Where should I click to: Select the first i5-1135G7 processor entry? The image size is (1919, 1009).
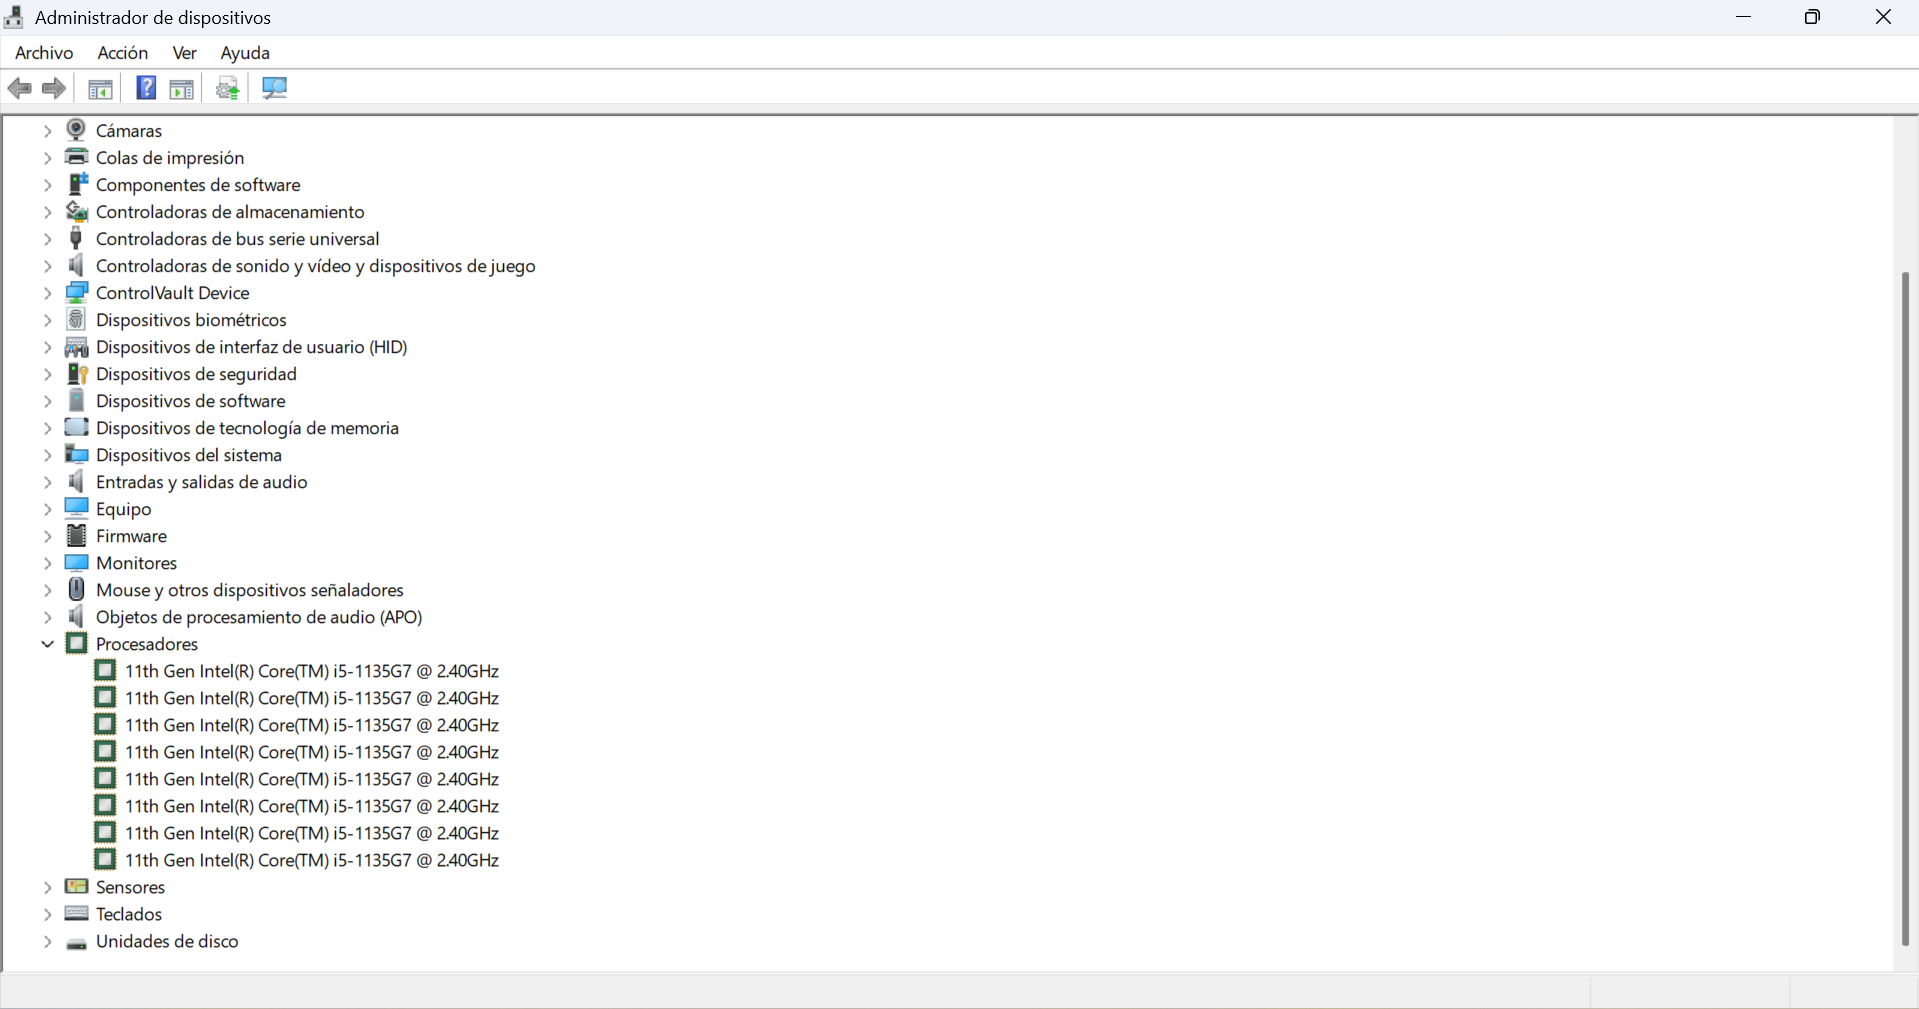311,671
